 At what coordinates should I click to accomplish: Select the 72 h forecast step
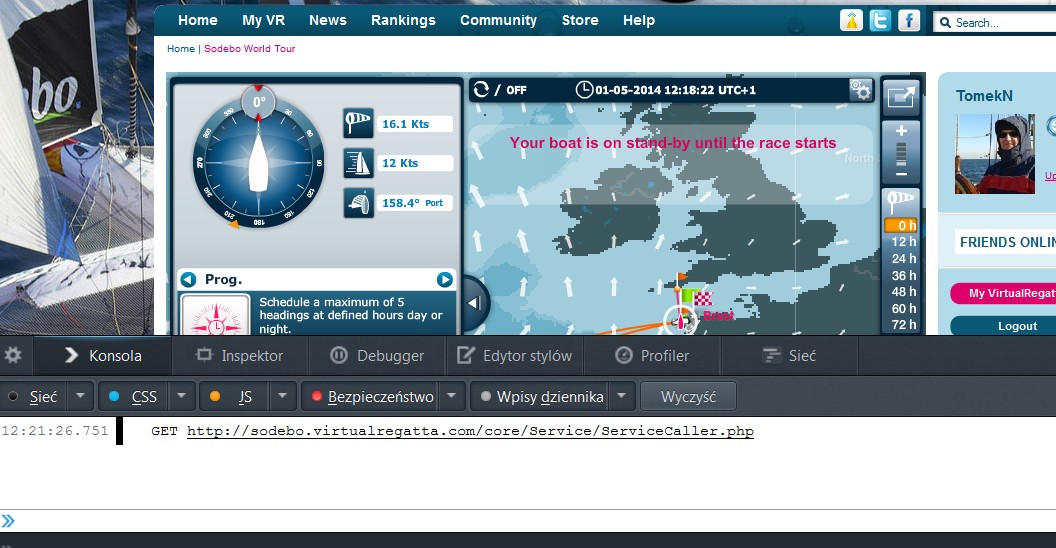[x=903, y=324]
